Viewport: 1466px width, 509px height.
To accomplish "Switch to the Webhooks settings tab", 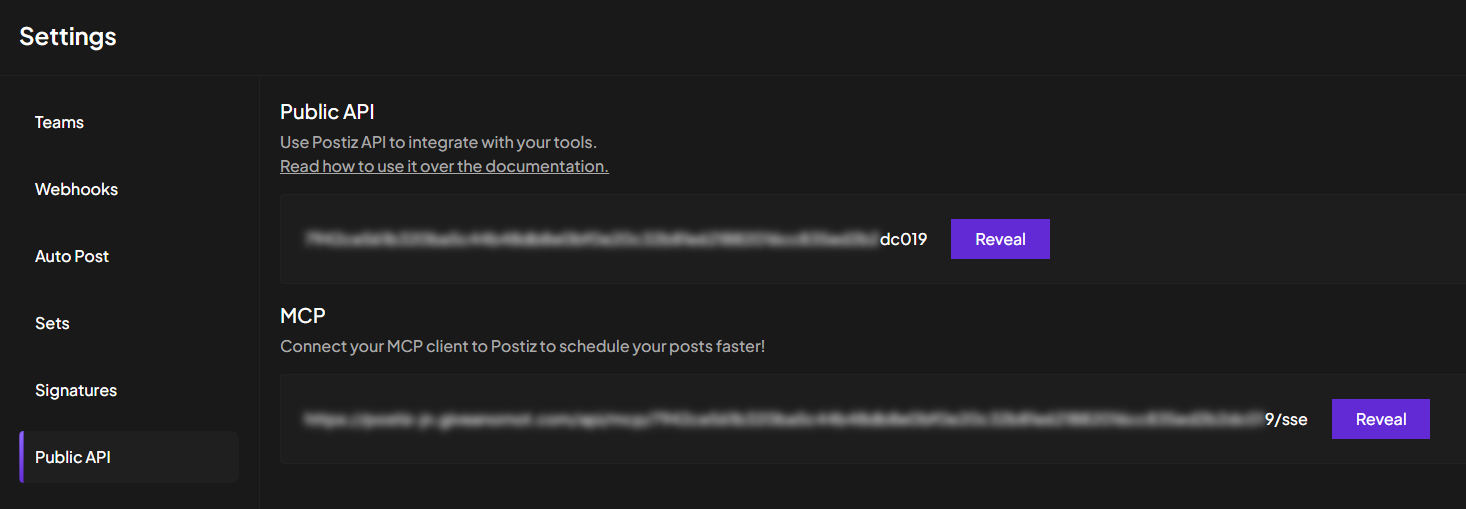I will coord(76,189).
